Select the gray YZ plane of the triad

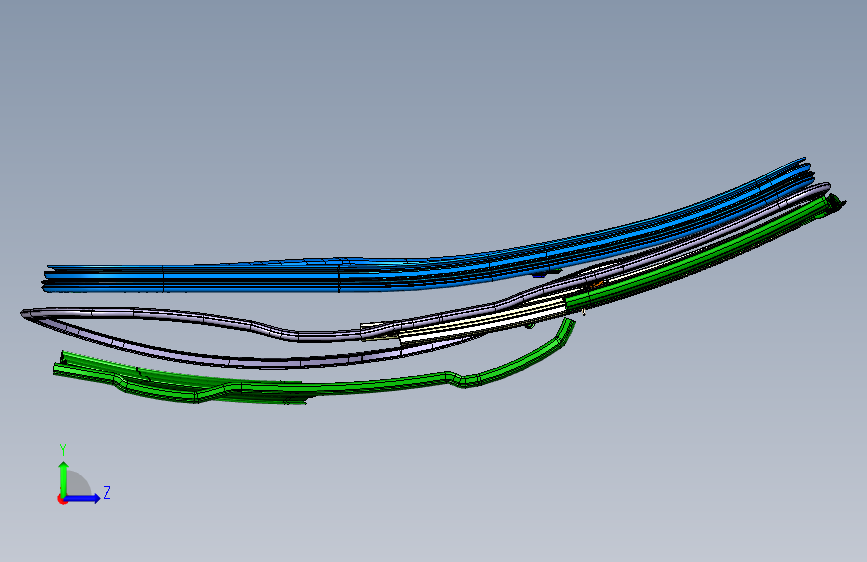click(x=79, y=485)
